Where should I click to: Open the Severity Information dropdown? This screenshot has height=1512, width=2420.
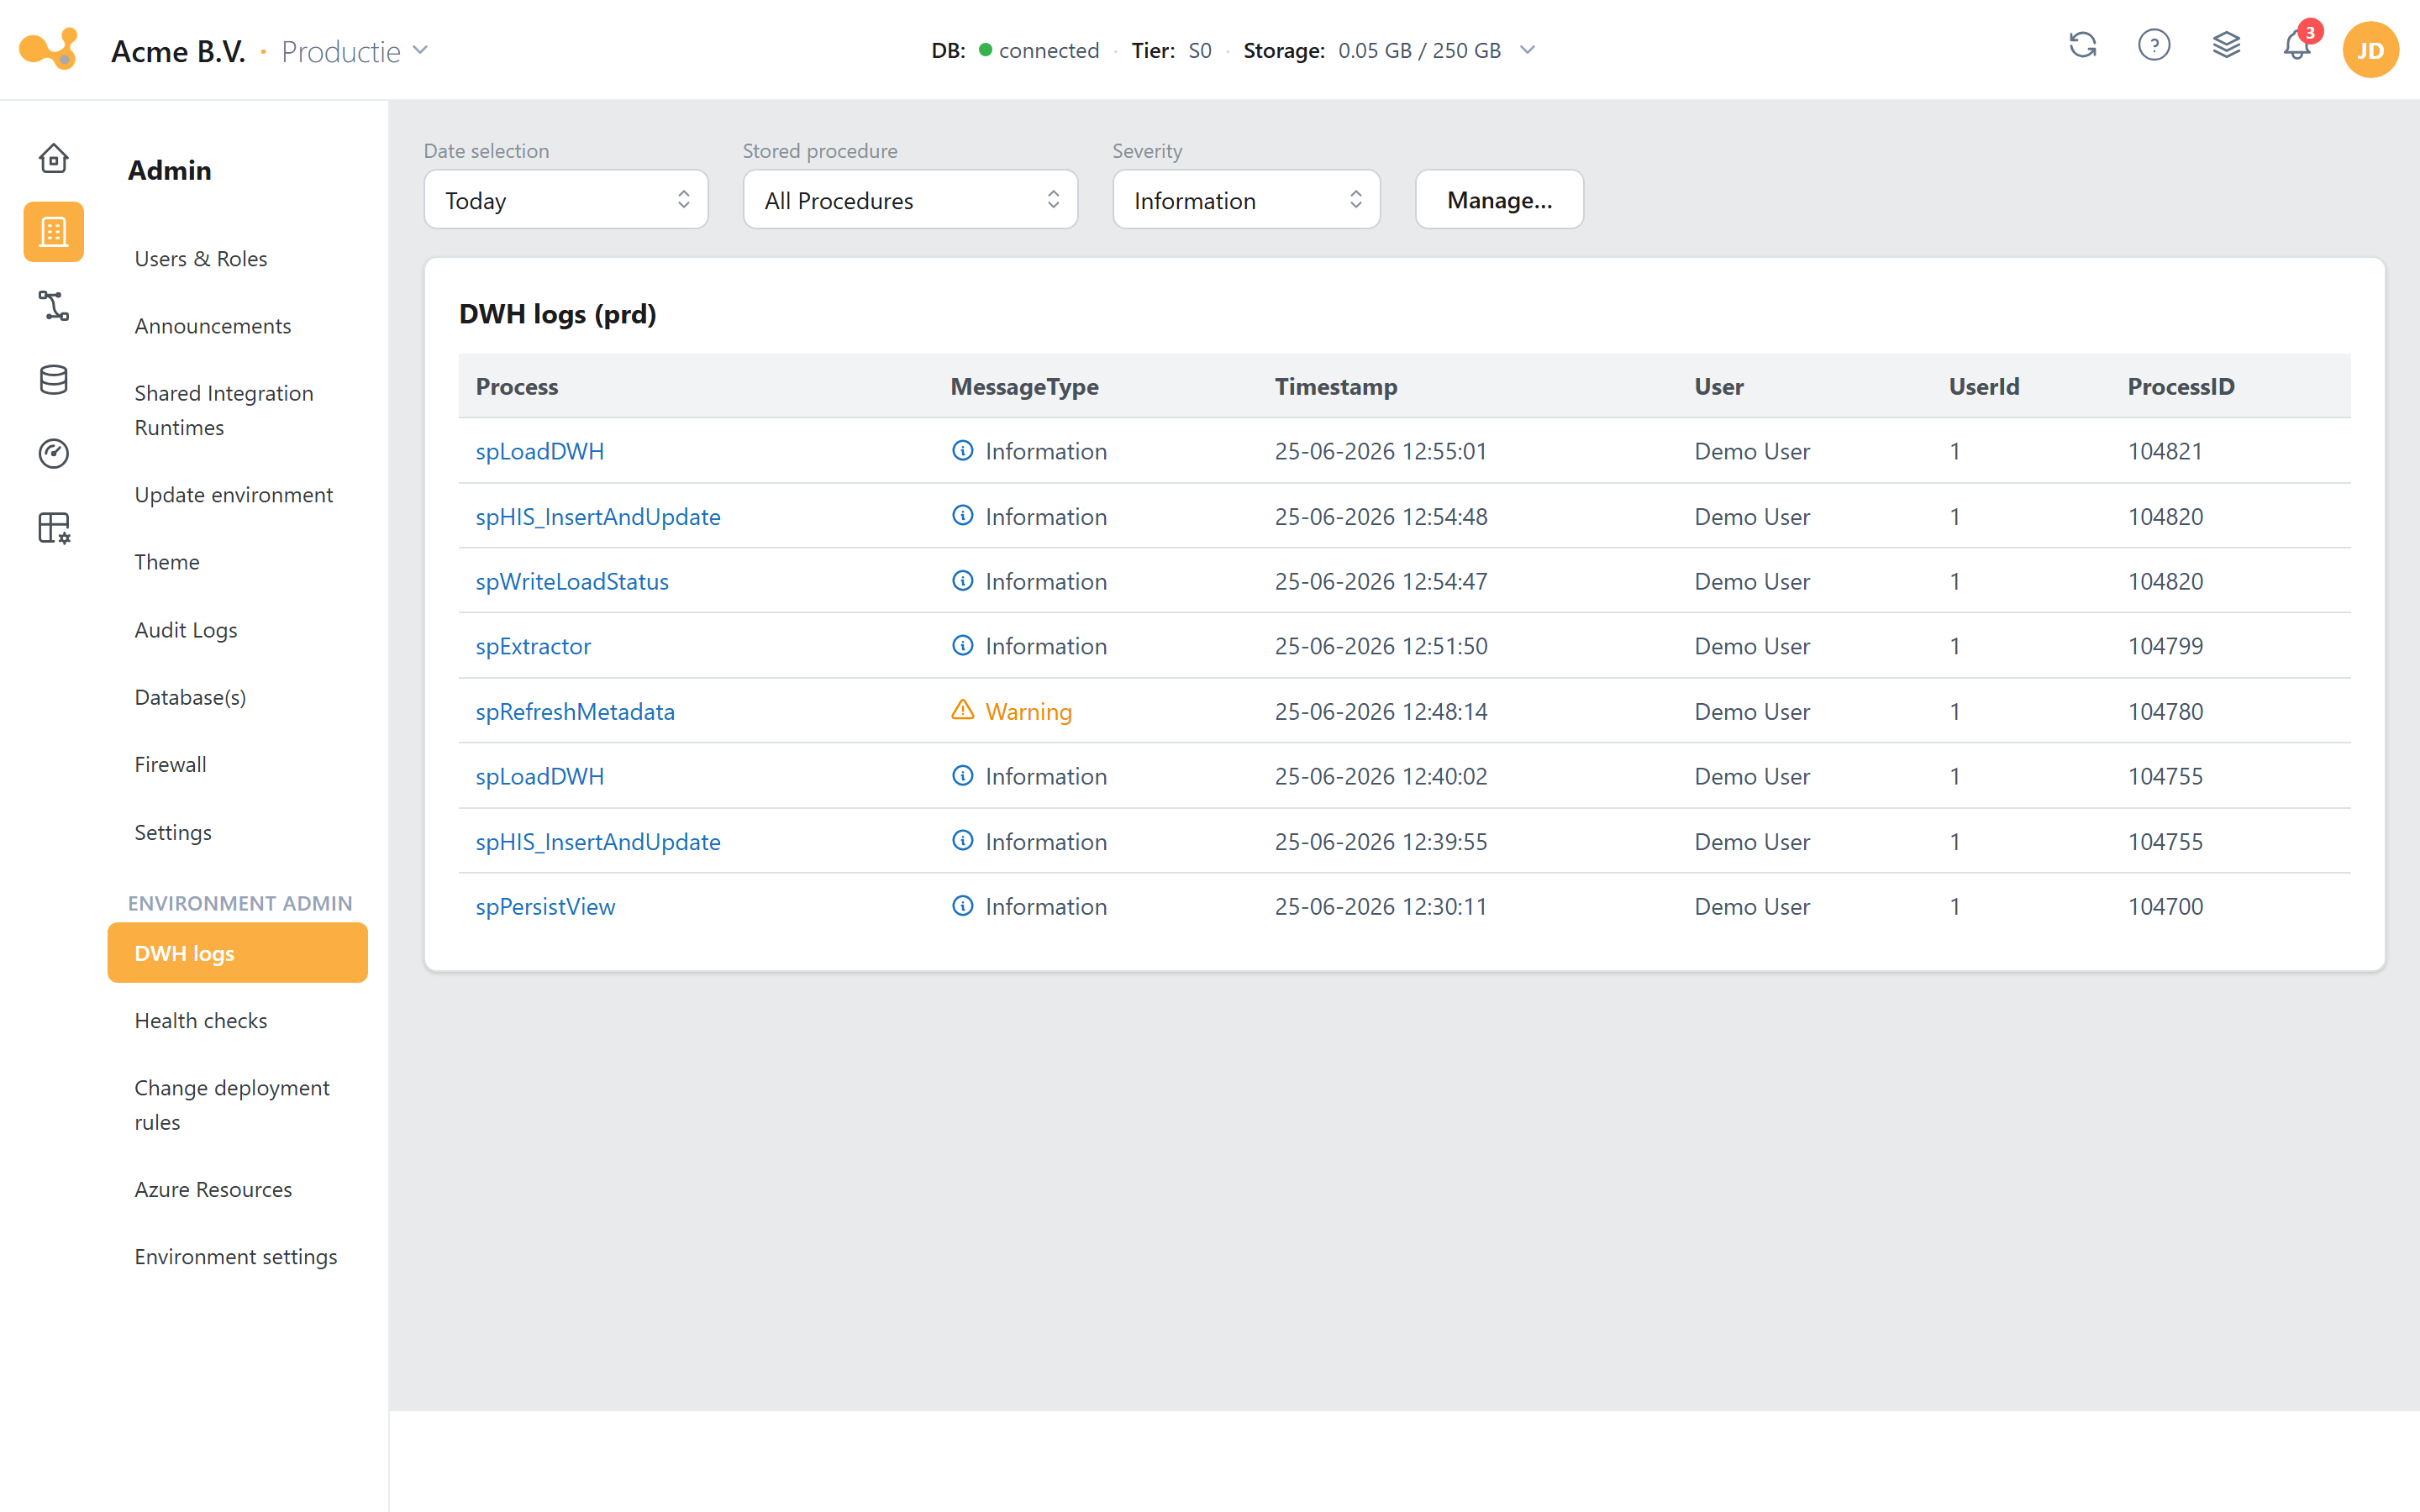1246,200
